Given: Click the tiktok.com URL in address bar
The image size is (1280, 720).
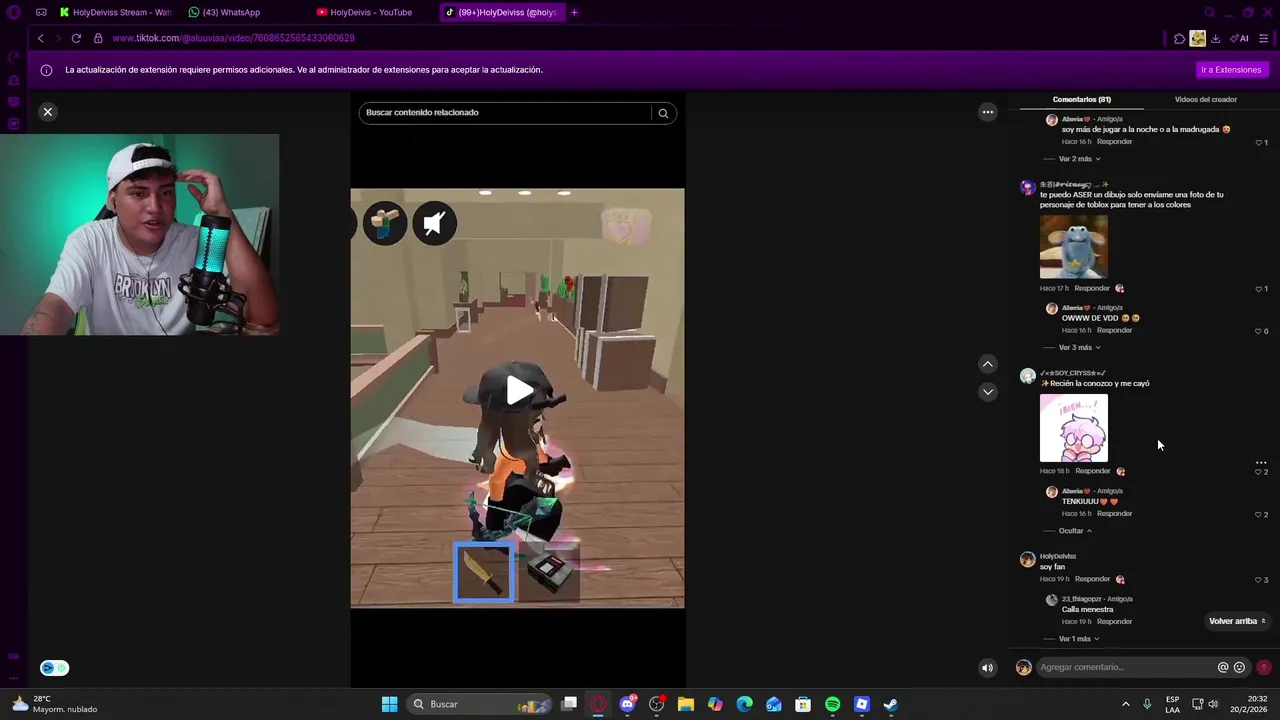Looking at the screenshot, I should pos(233,38).
